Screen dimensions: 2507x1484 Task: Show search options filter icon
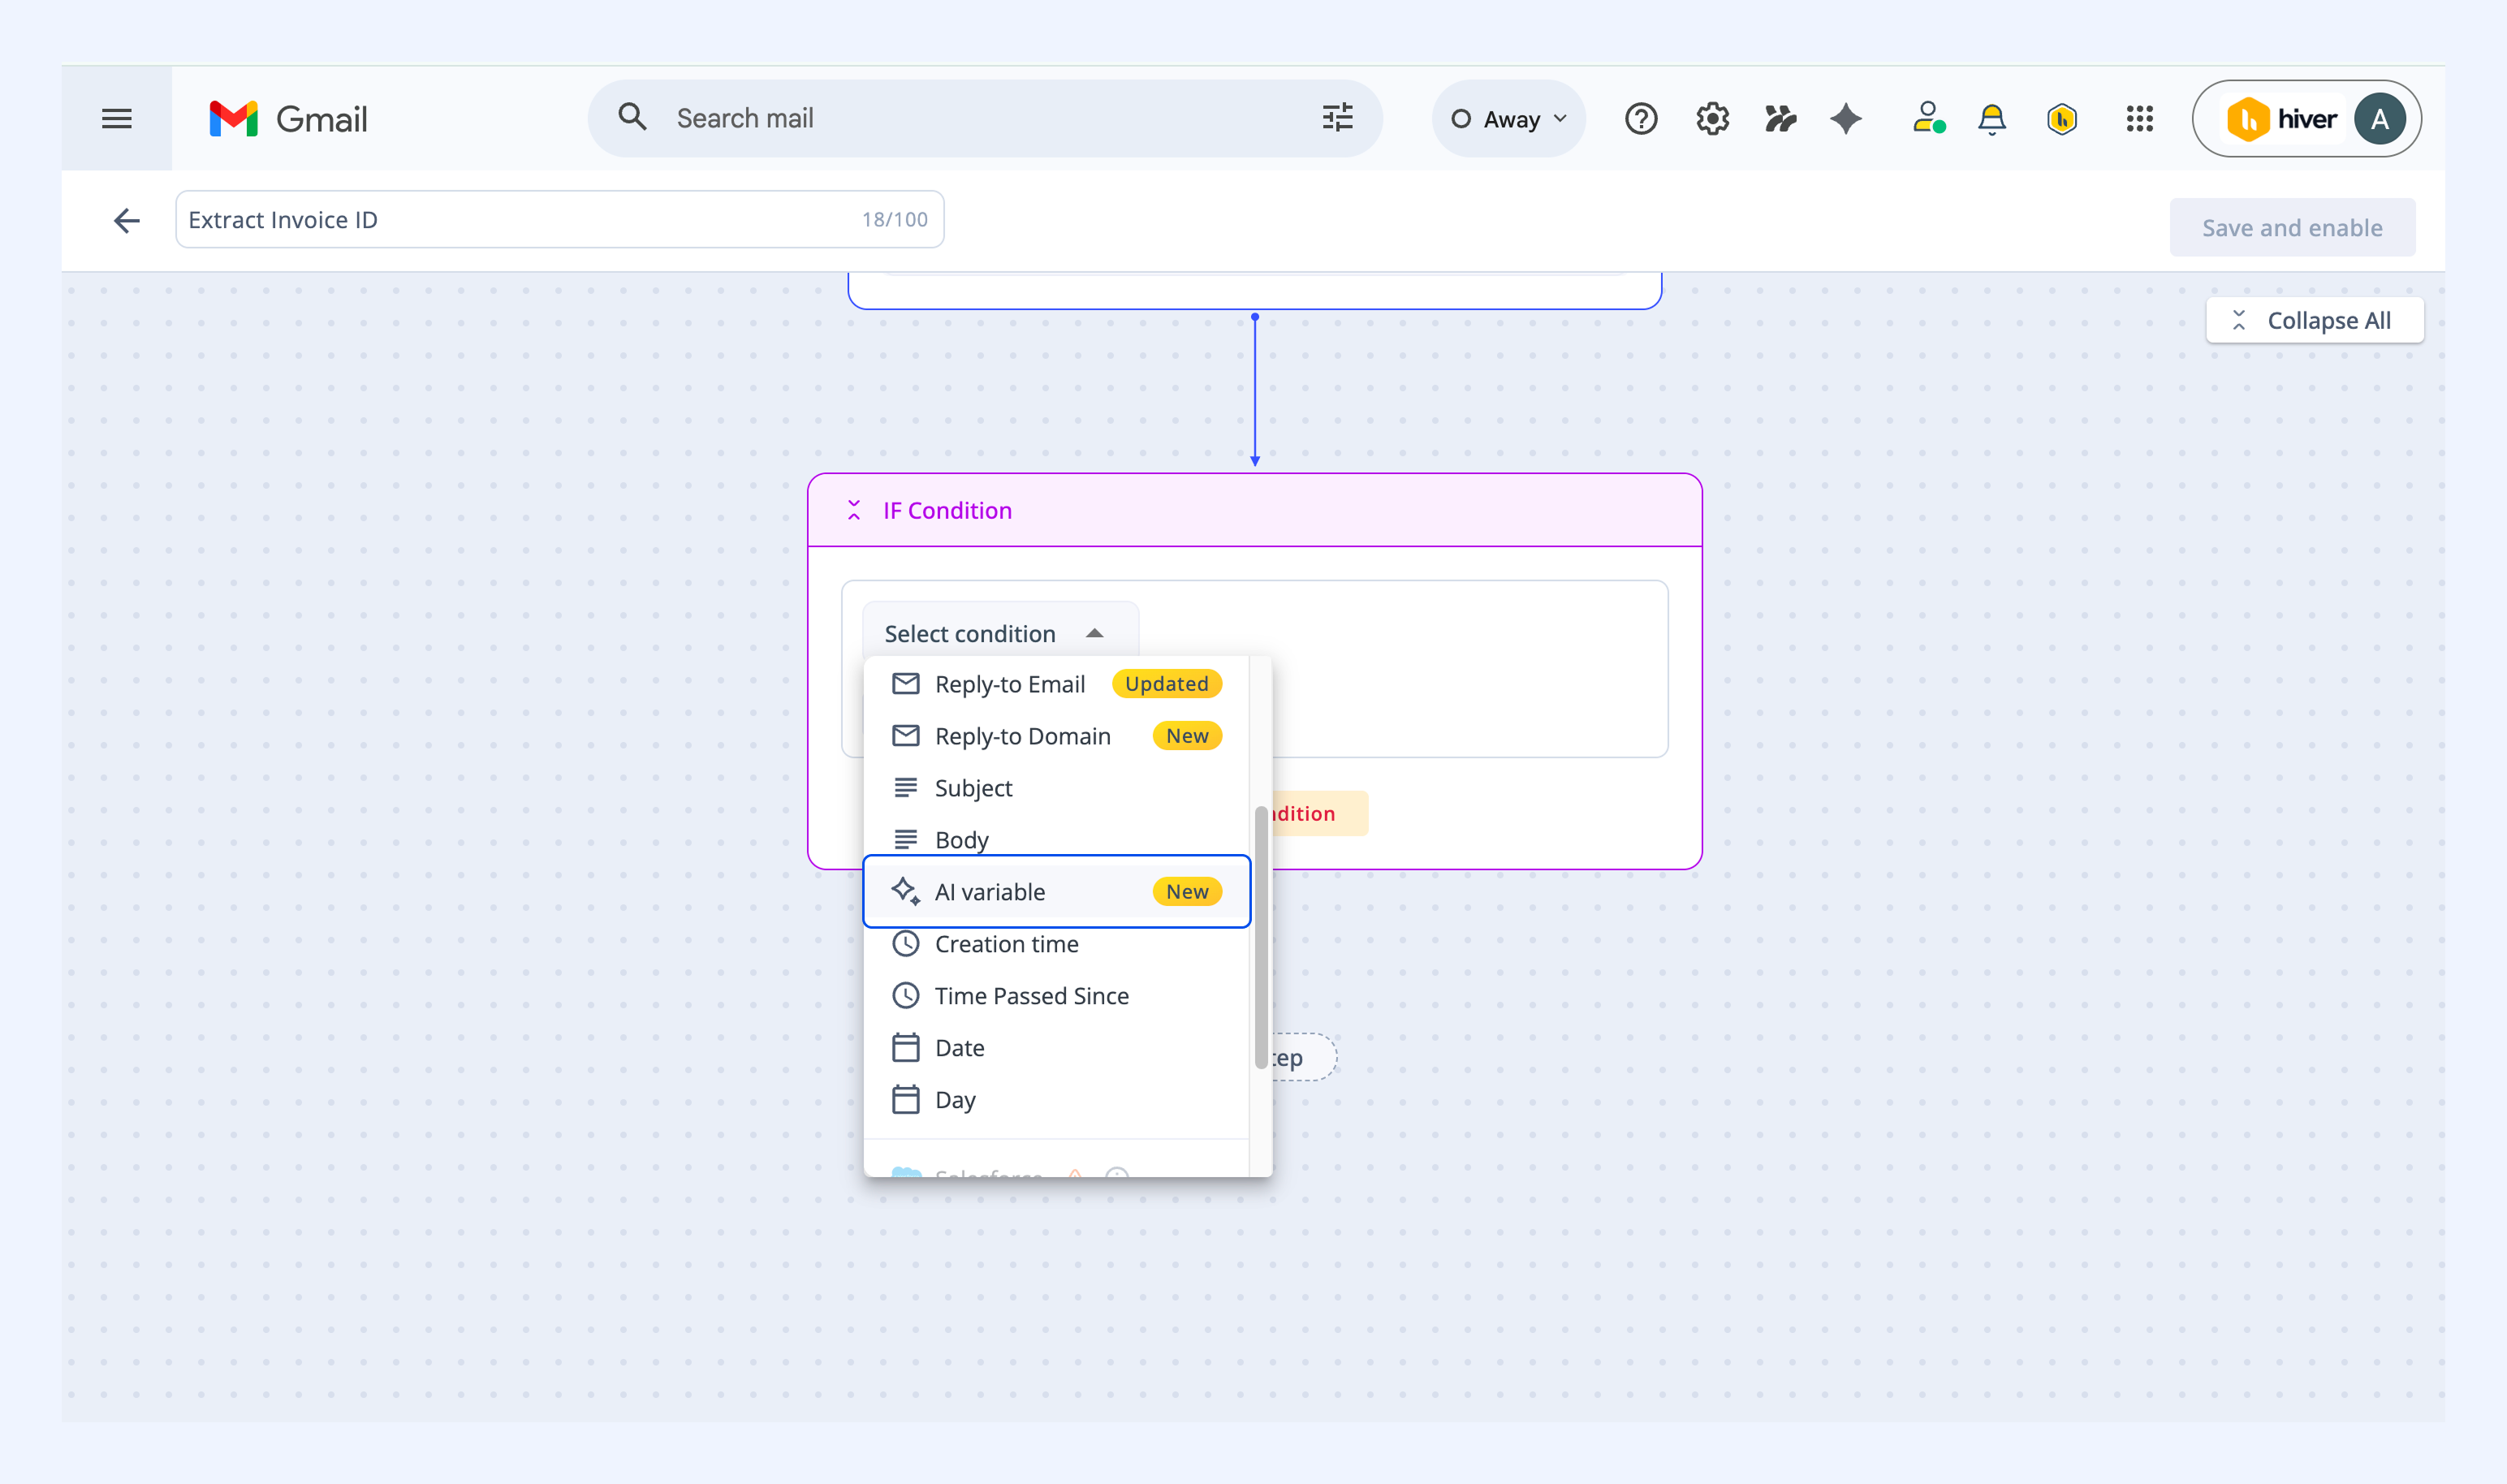[x=1337, y=117]
